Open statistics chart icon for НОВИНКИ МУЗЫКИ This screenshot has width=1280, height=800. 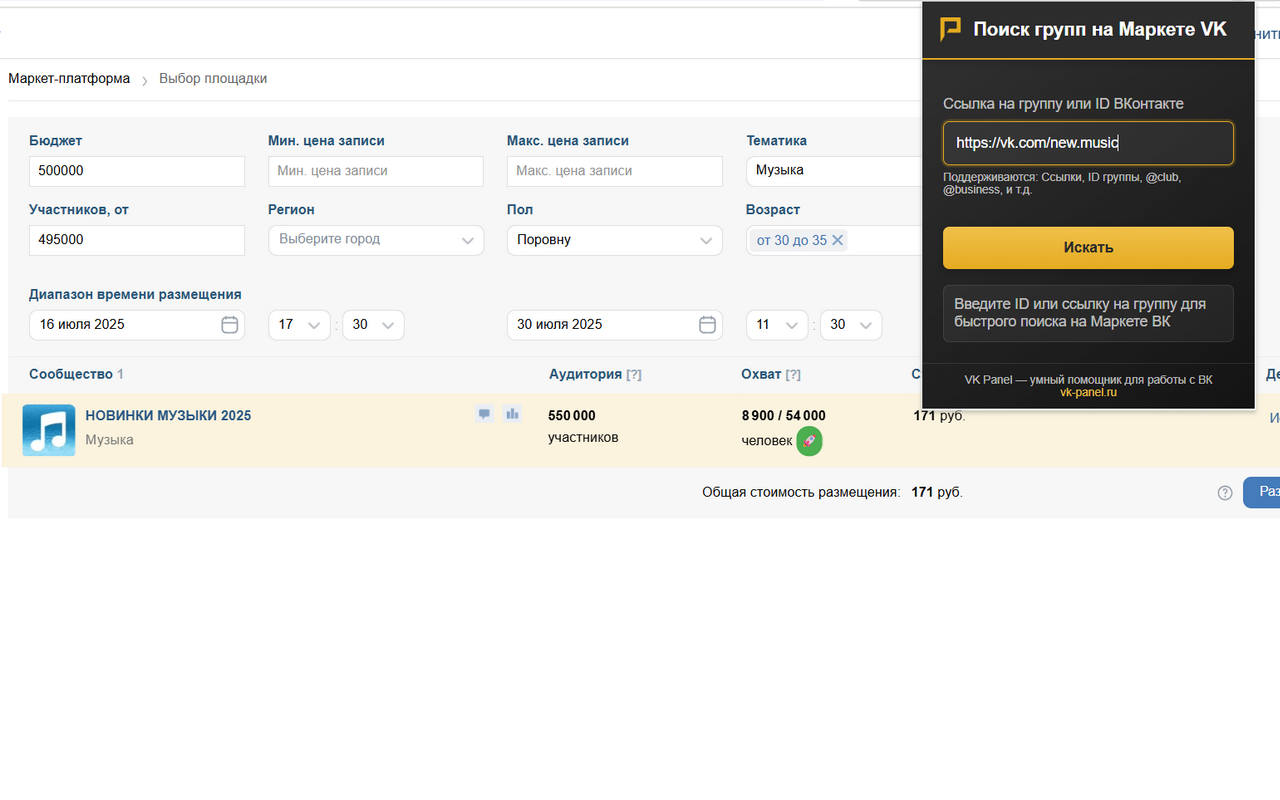513,414
